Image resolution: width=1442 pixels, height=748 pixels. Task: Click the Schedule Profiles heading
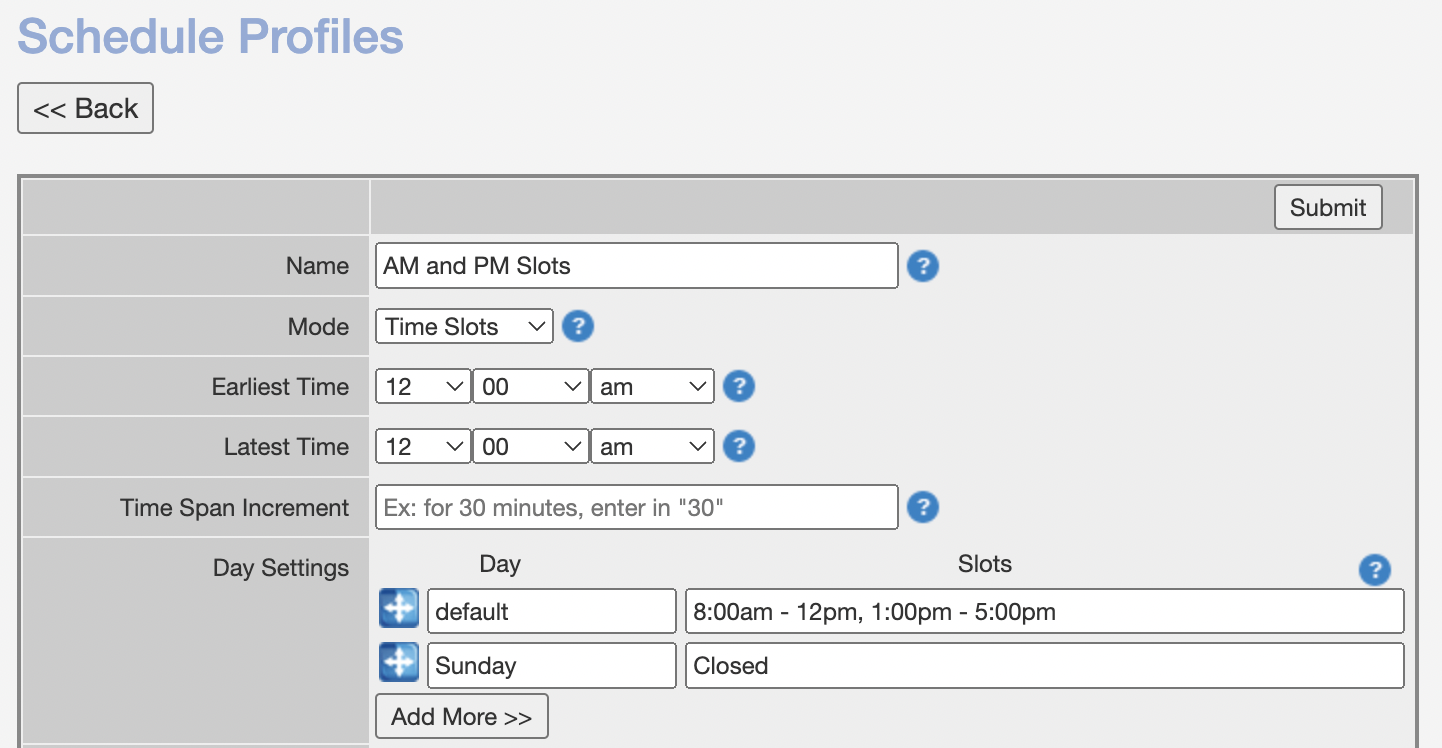211,36
